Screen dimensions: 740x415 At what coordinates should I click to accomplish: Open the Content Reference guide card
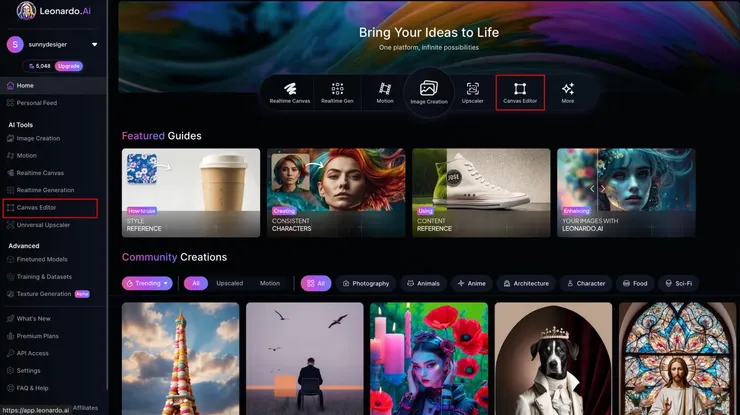point(481,193)
